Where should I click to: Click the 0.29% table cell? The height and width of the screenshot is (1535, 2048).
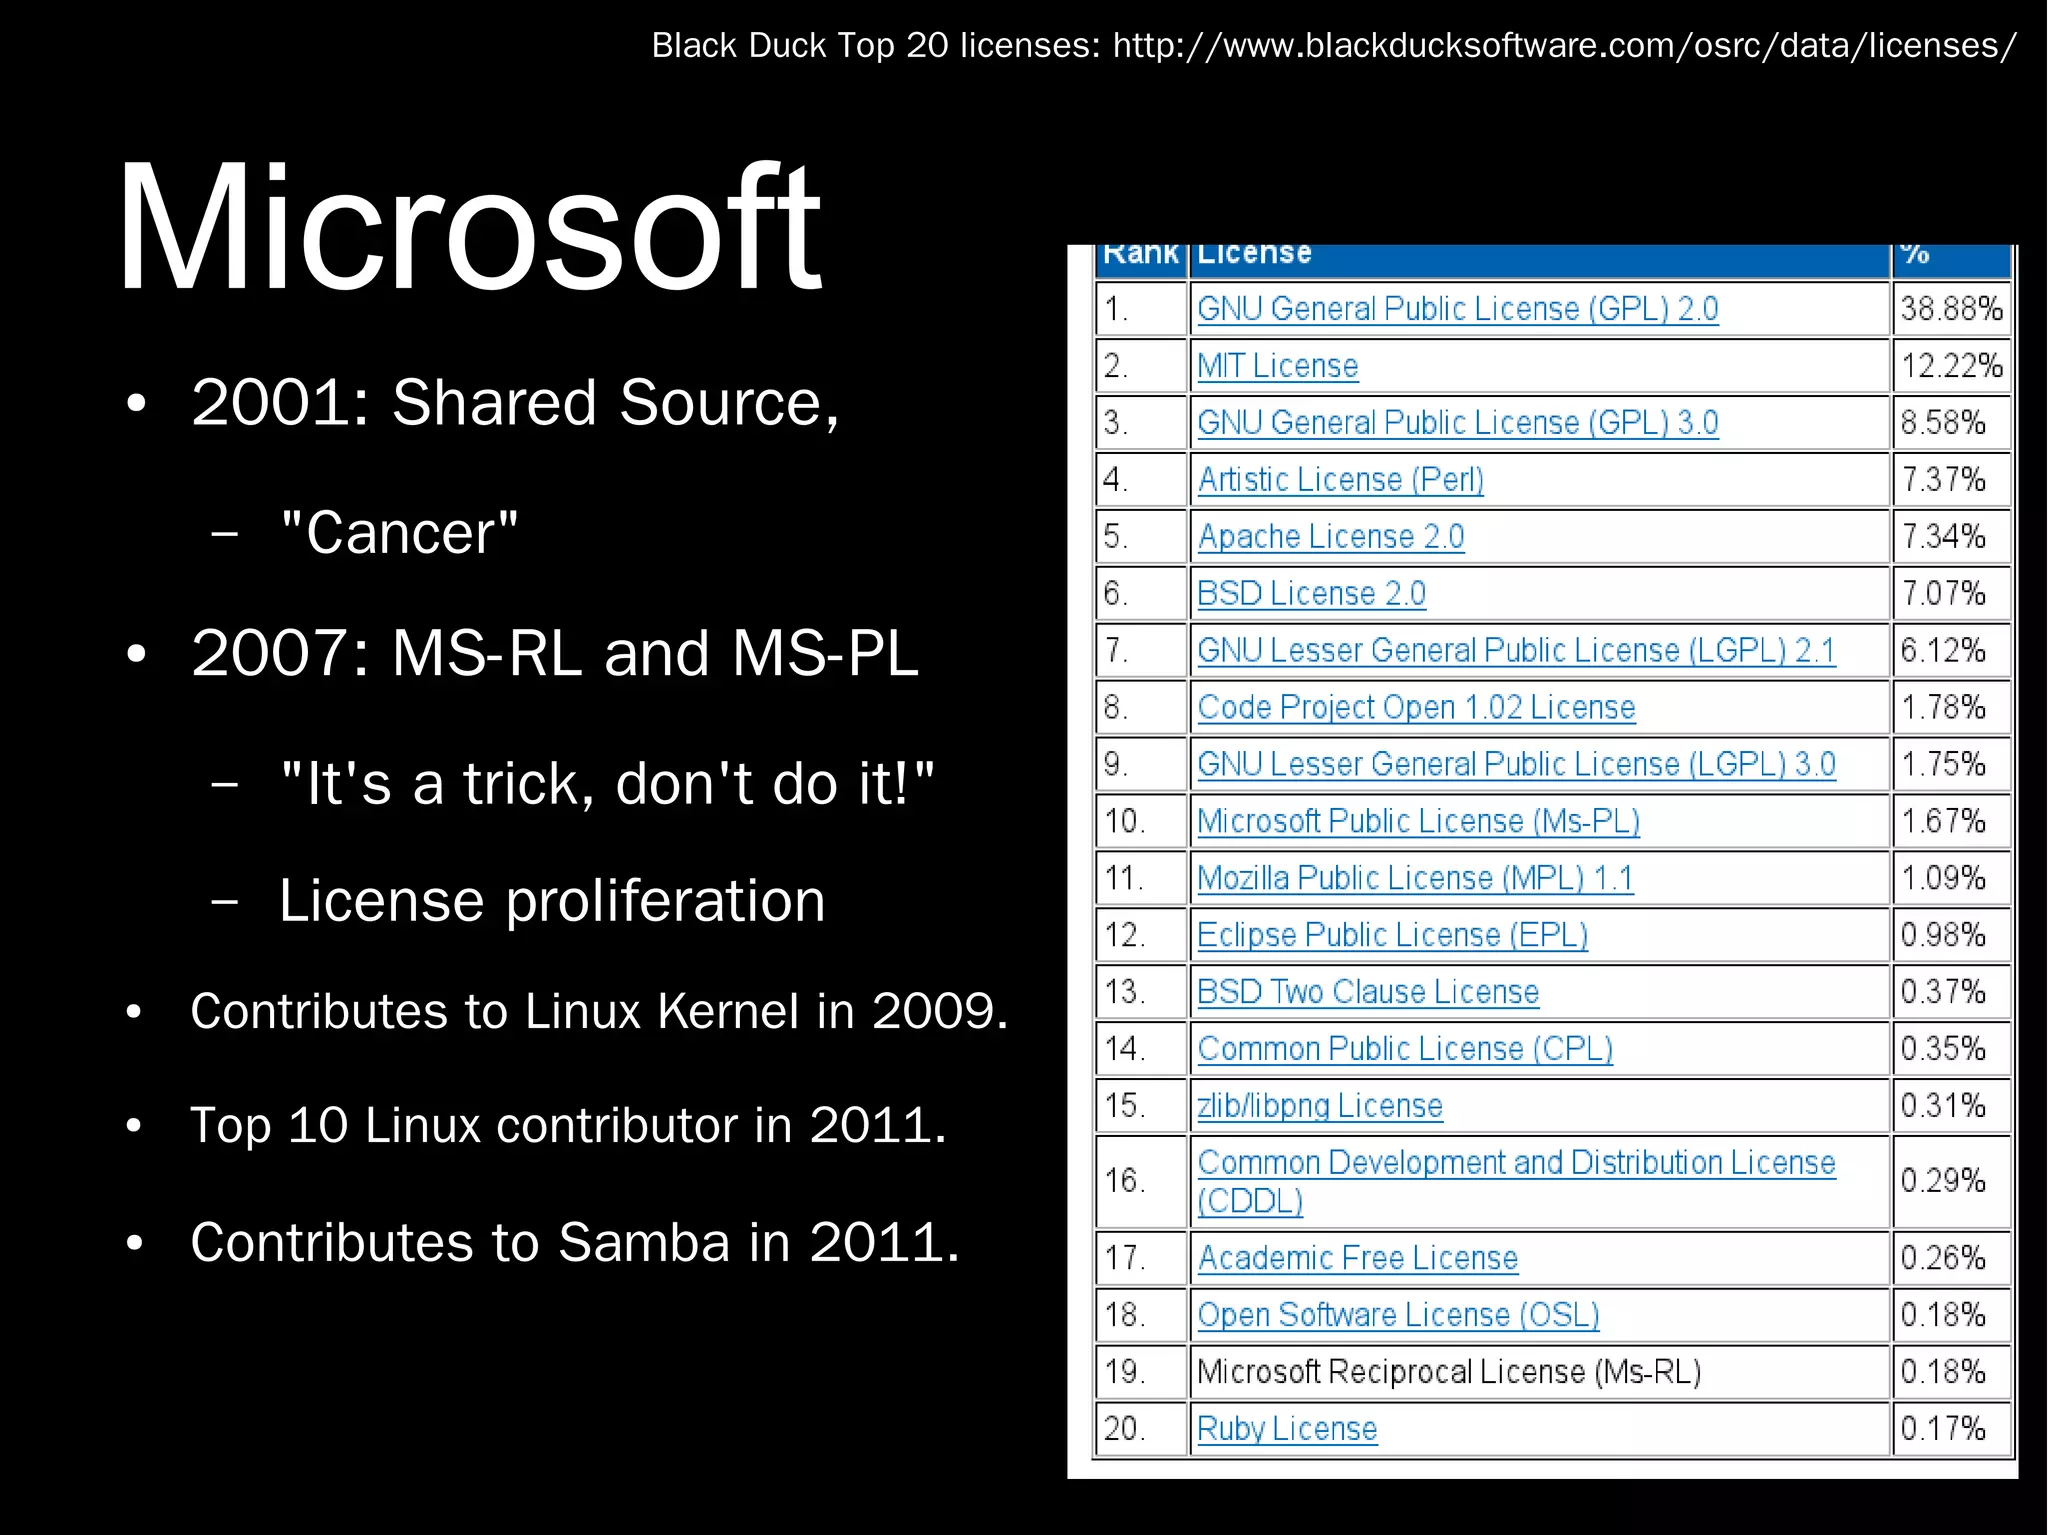point(1951,1182)
